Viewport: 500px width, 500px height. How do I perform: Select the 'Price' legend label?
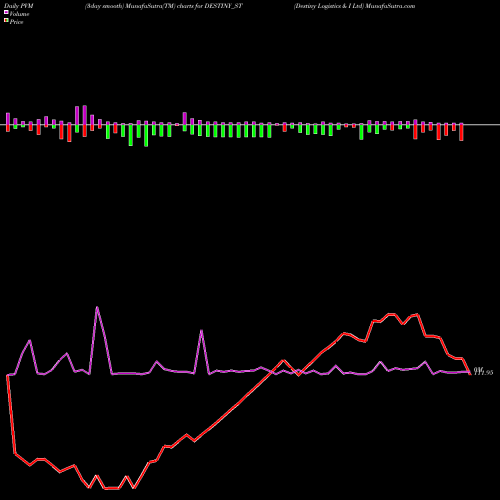tap(16, 22)
